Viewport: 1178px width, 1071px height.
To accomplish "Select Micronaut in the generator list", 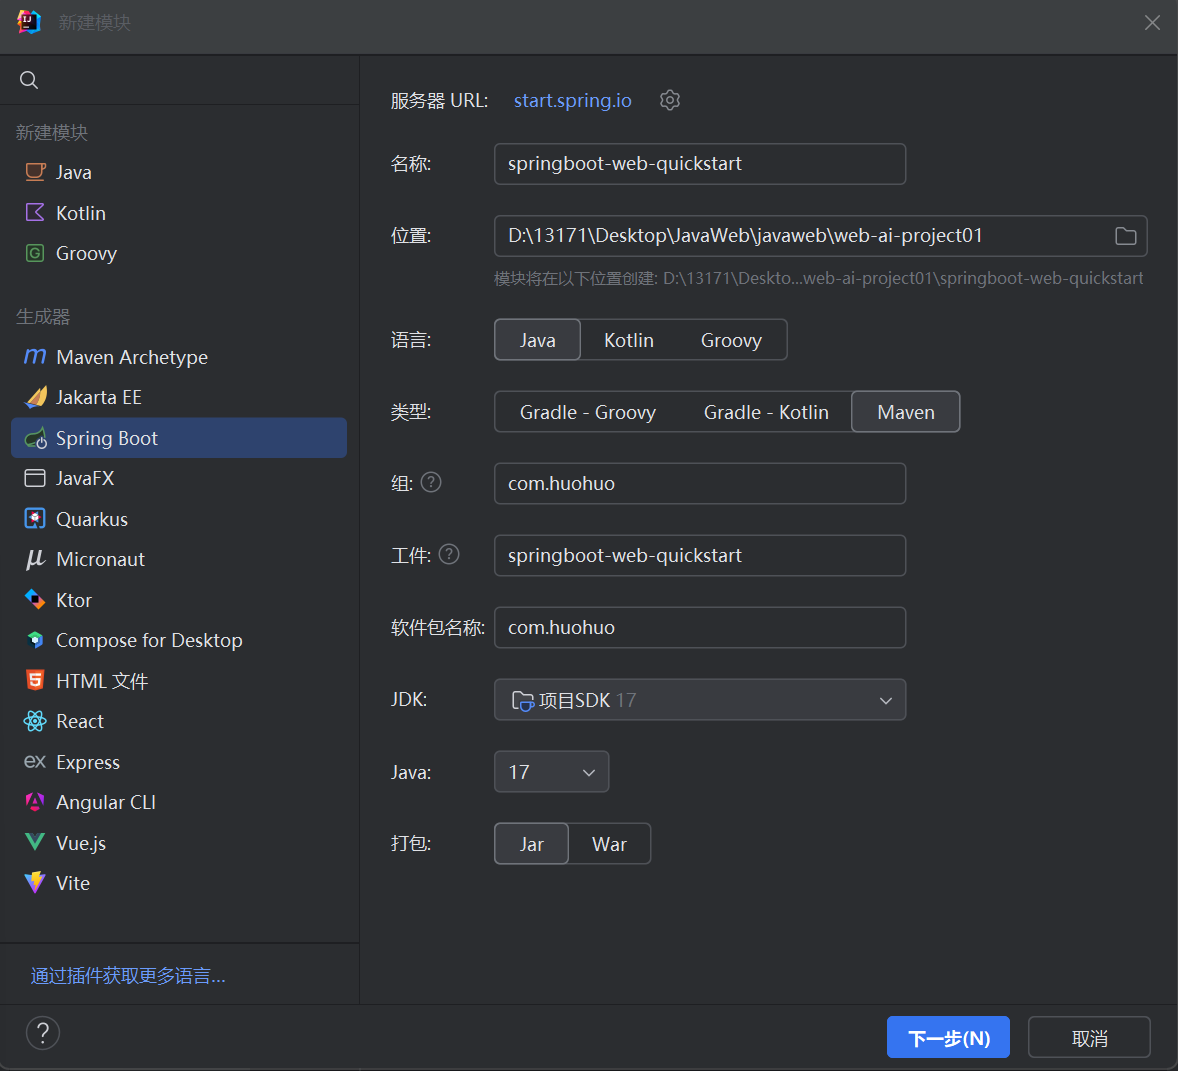I will click(x=179, y=560).
